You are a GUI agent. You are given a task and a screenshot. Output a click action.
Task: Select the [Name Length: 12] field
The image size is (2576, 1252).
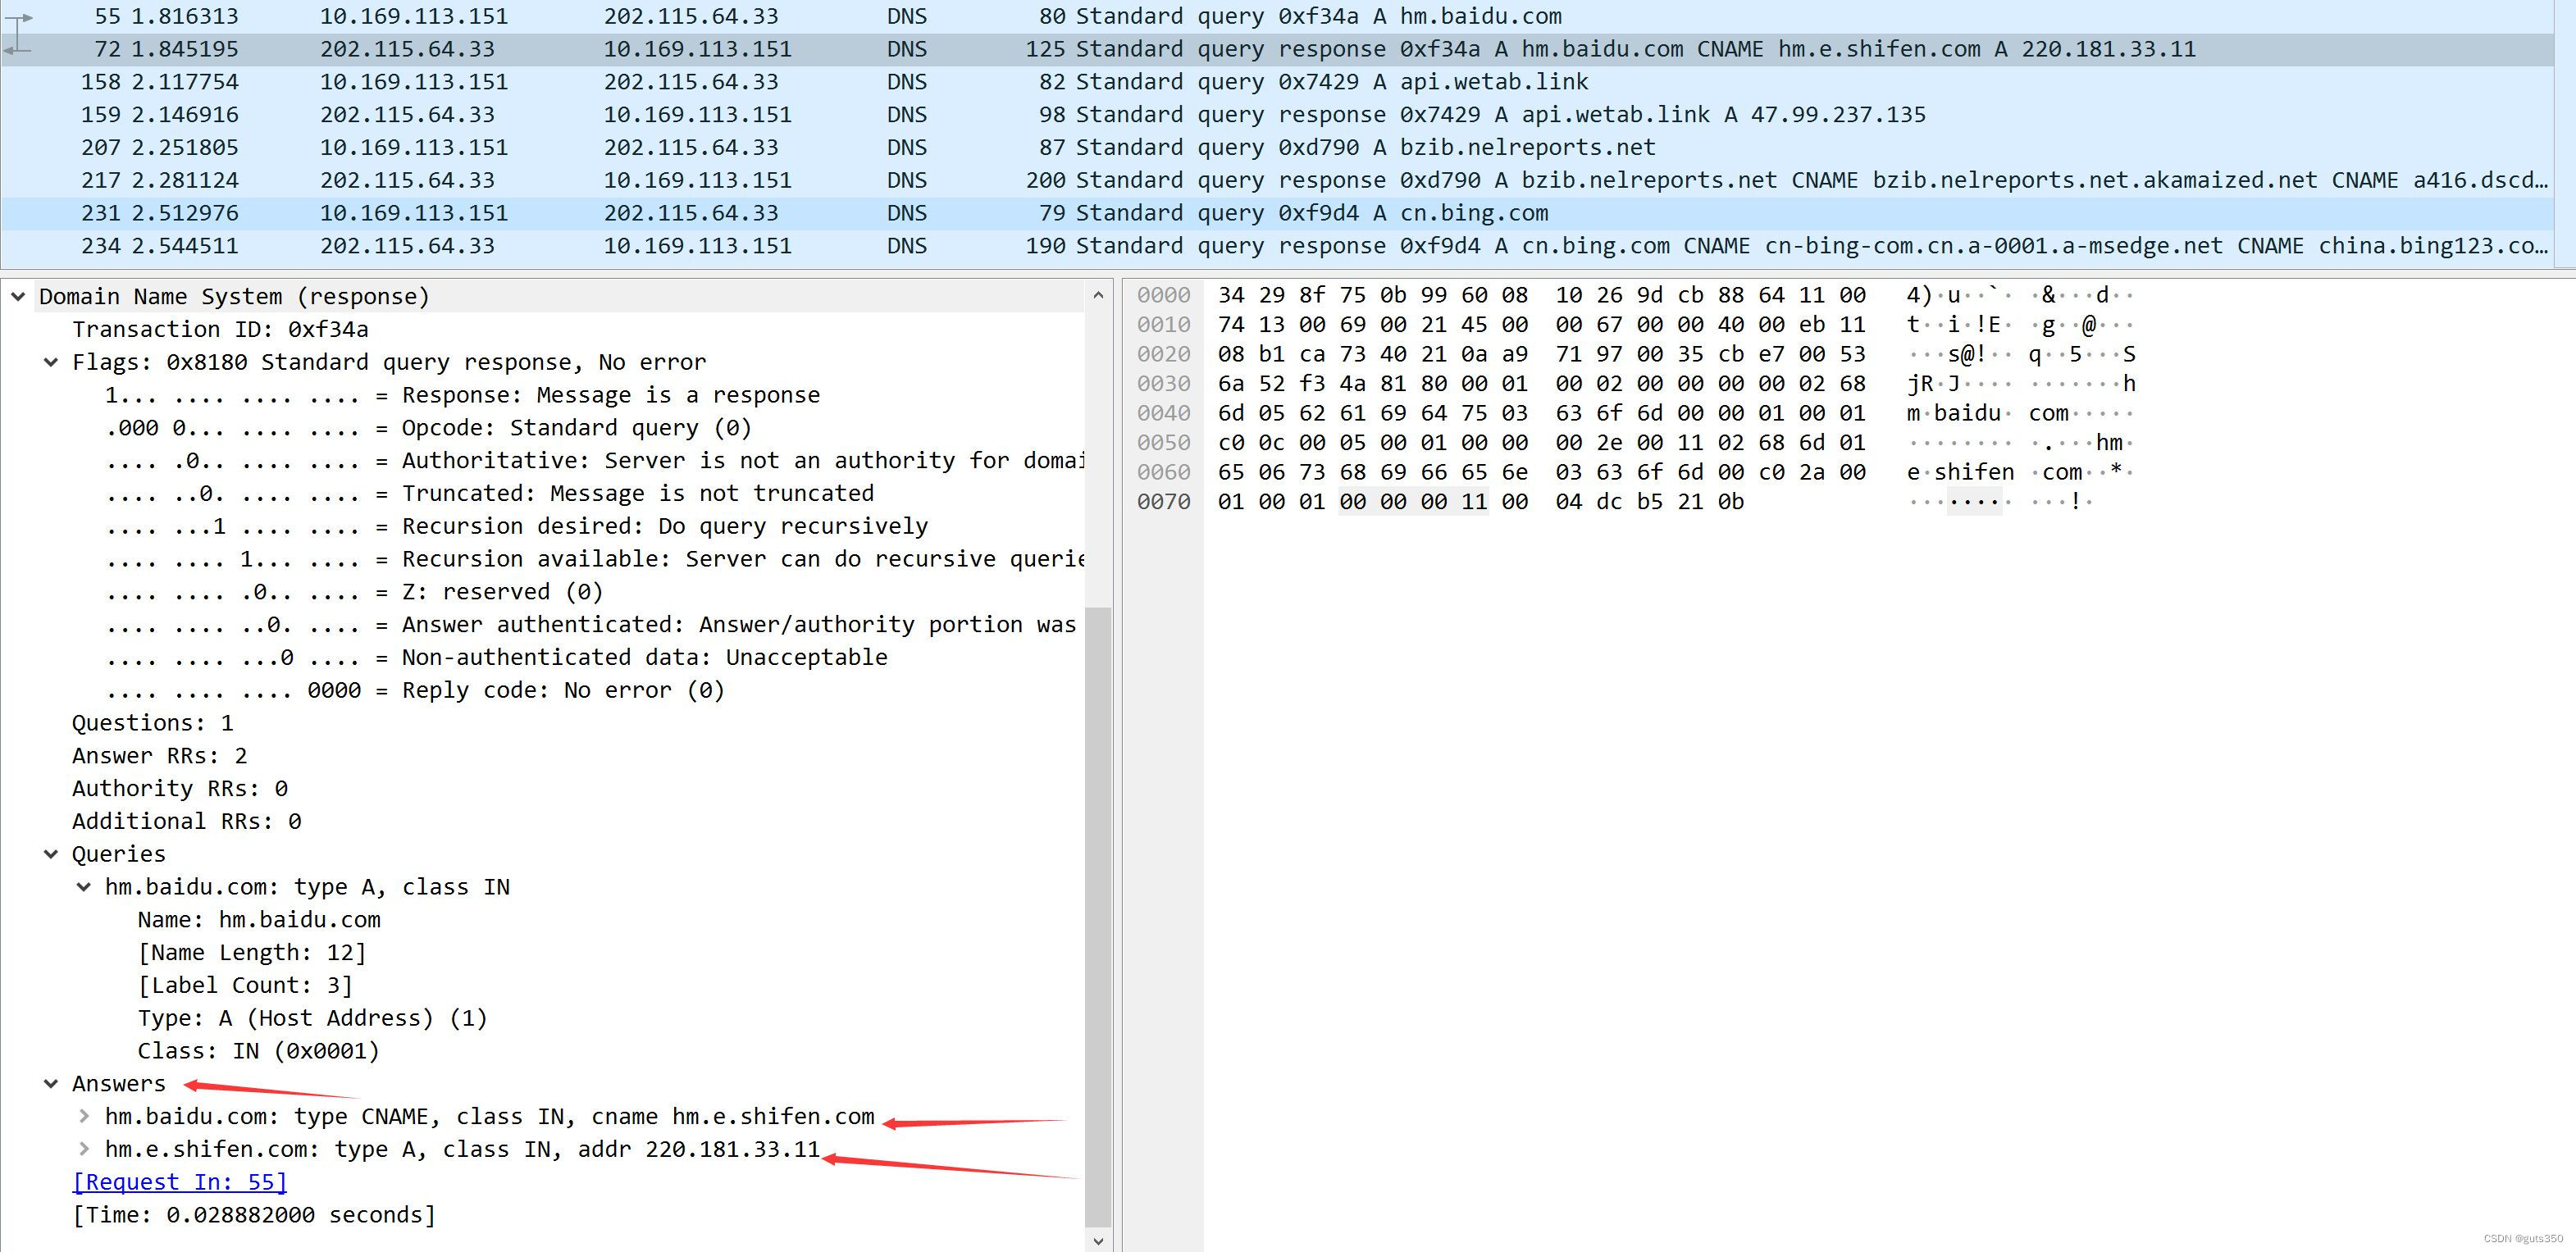pyautogui.click(x=252, y=953)
